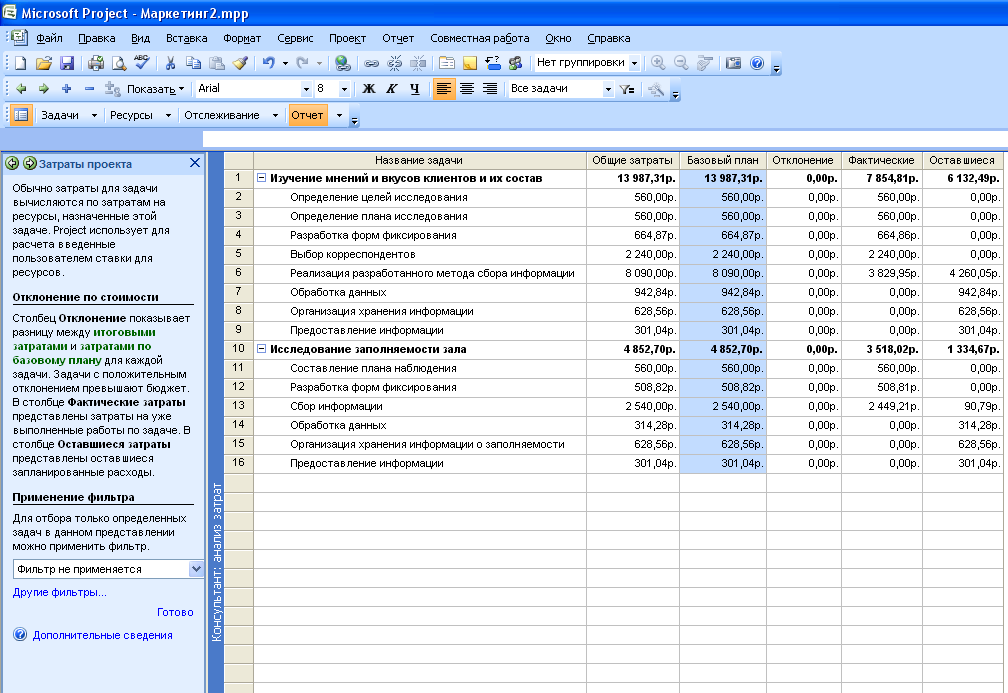Align text to the right
This screenshot has height=693, width=1008.
pos(490,89)
